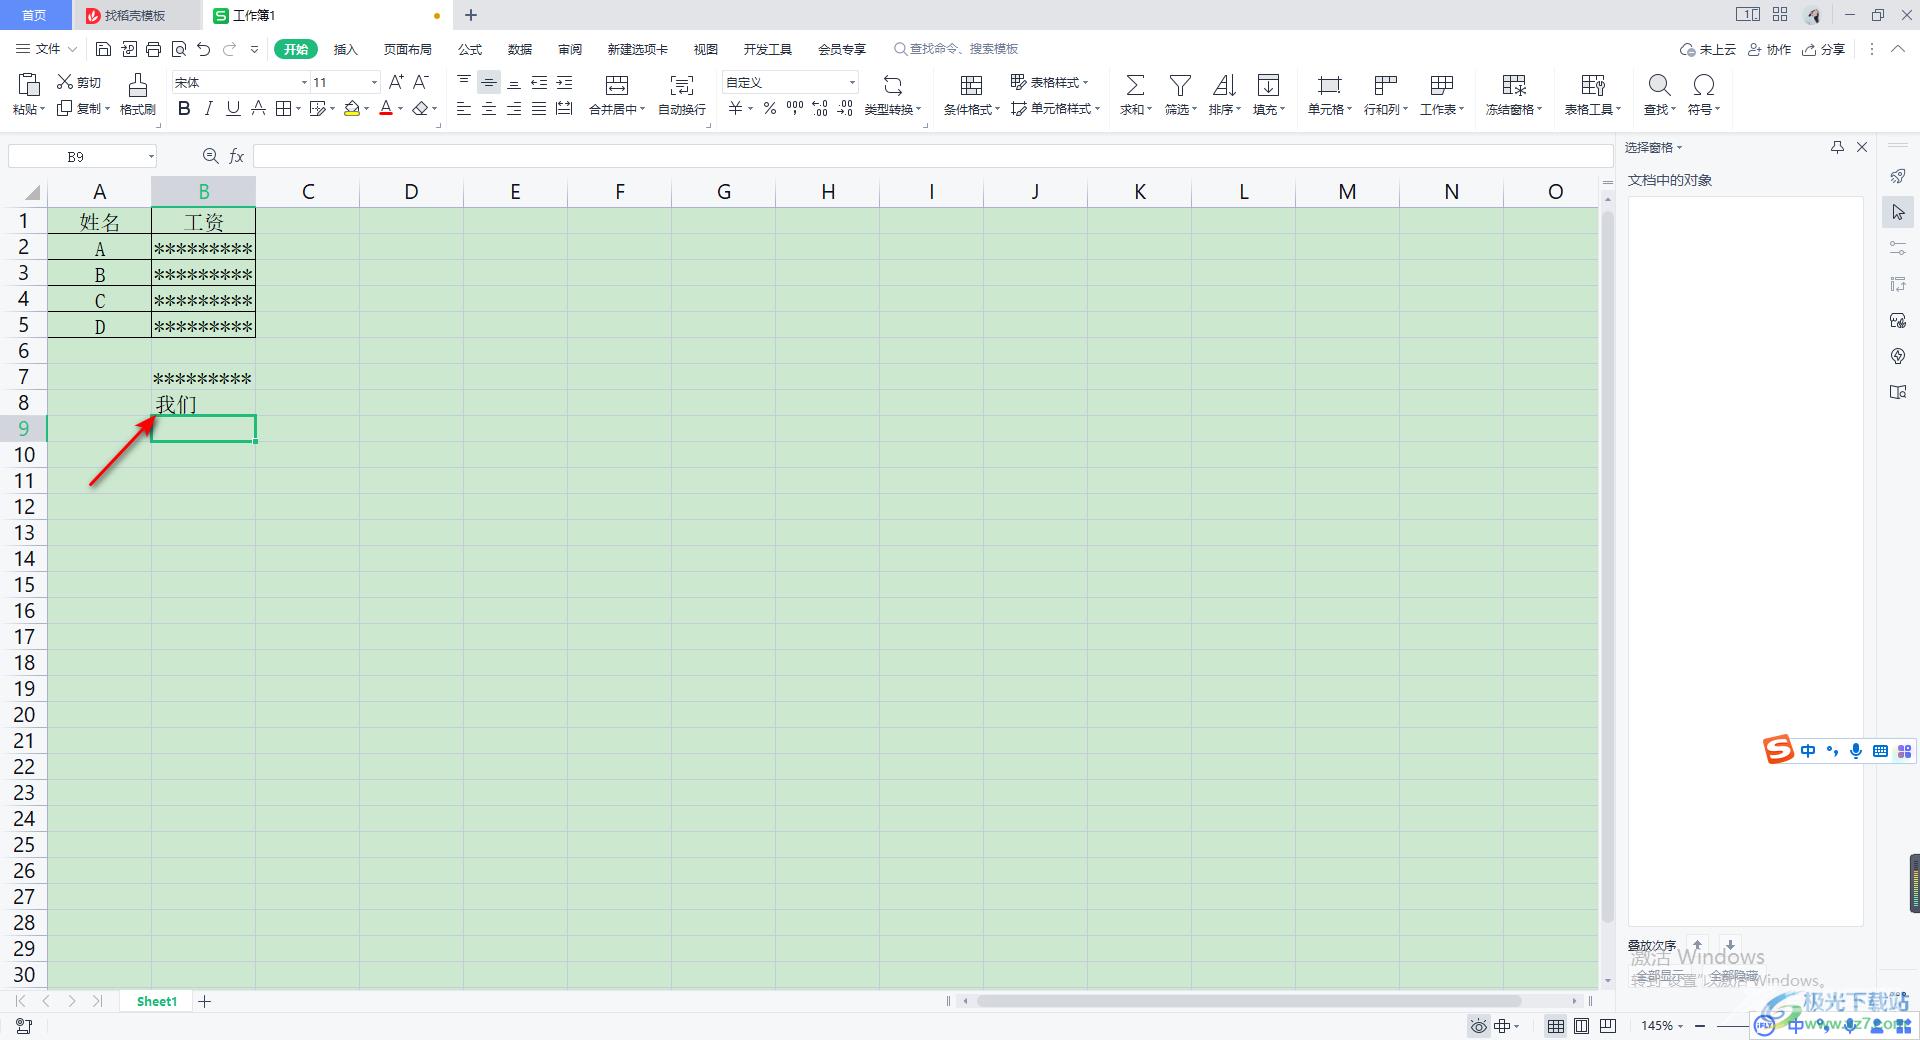Open the 公式 (Formulas) tab
Viewport: 1920px width, 1040px height.
tap(470, 49)
